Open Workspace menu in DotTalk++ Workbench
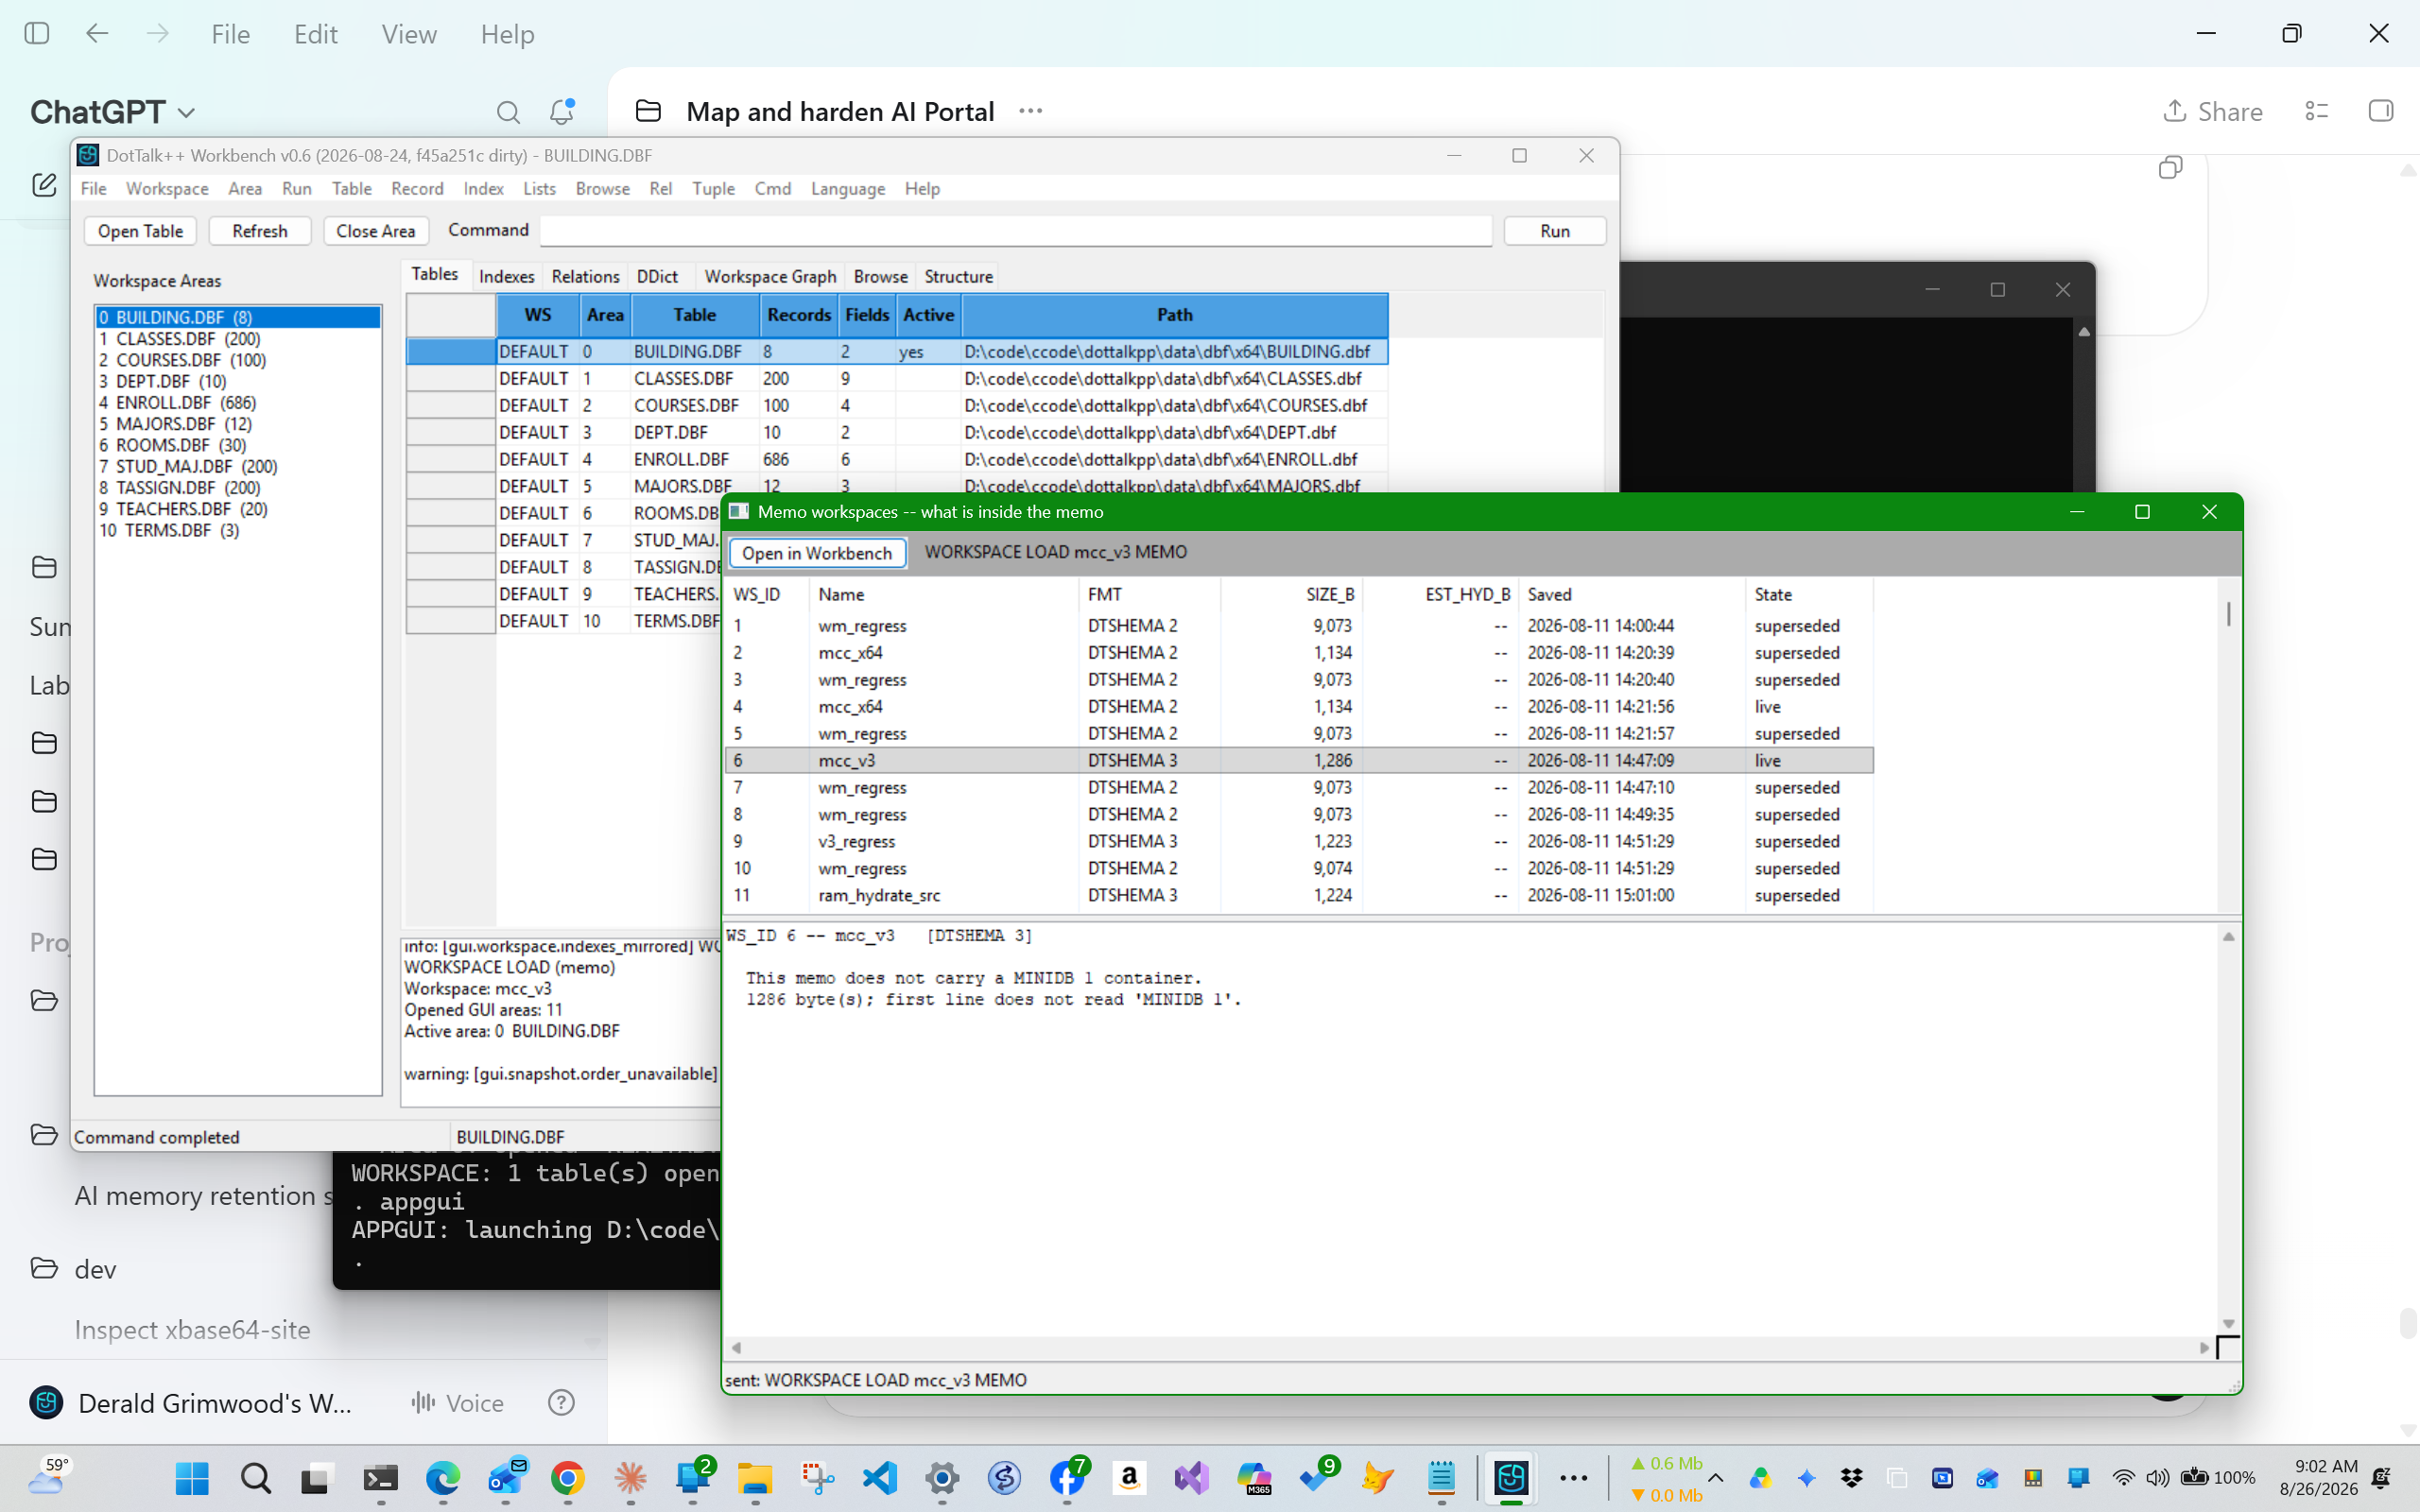 pos(167,188)
